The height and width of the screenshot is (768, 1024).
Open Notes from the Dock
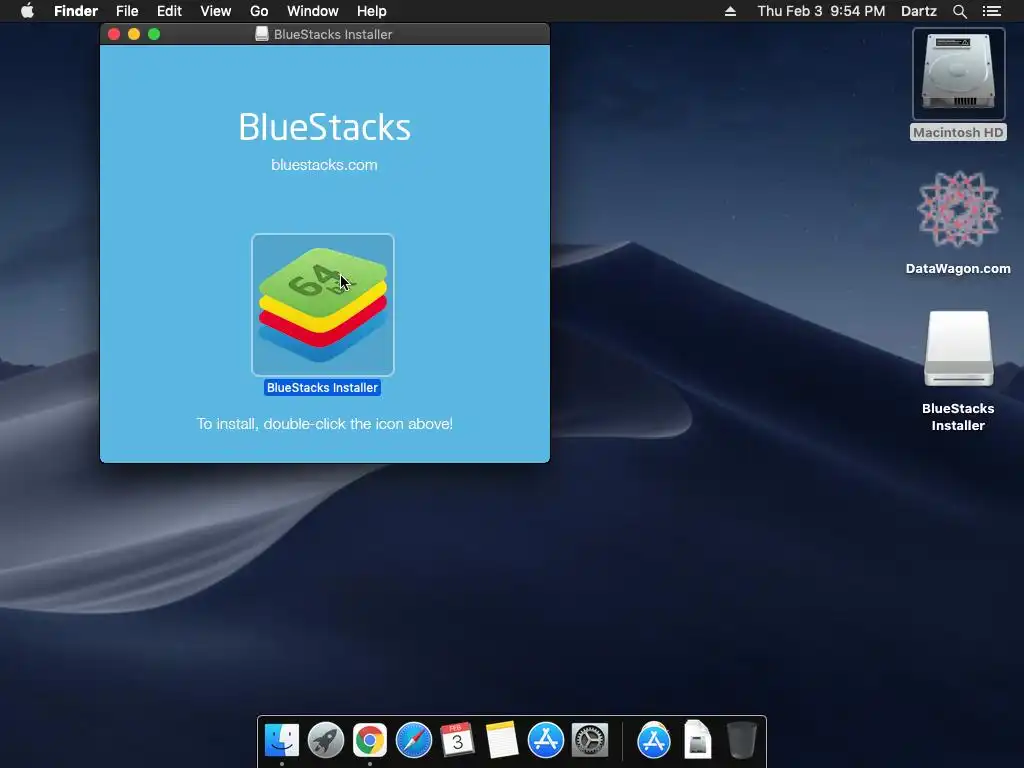(x=502, y=740)
